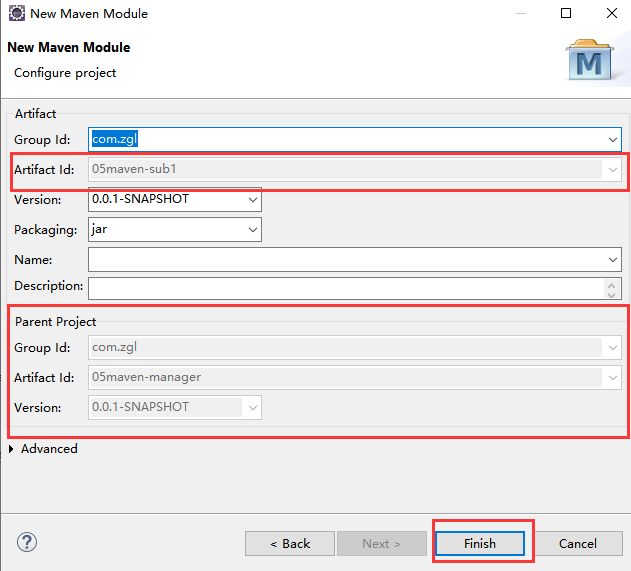
Task: Maximize the New Maven Module window
Action: coord(566,13)
